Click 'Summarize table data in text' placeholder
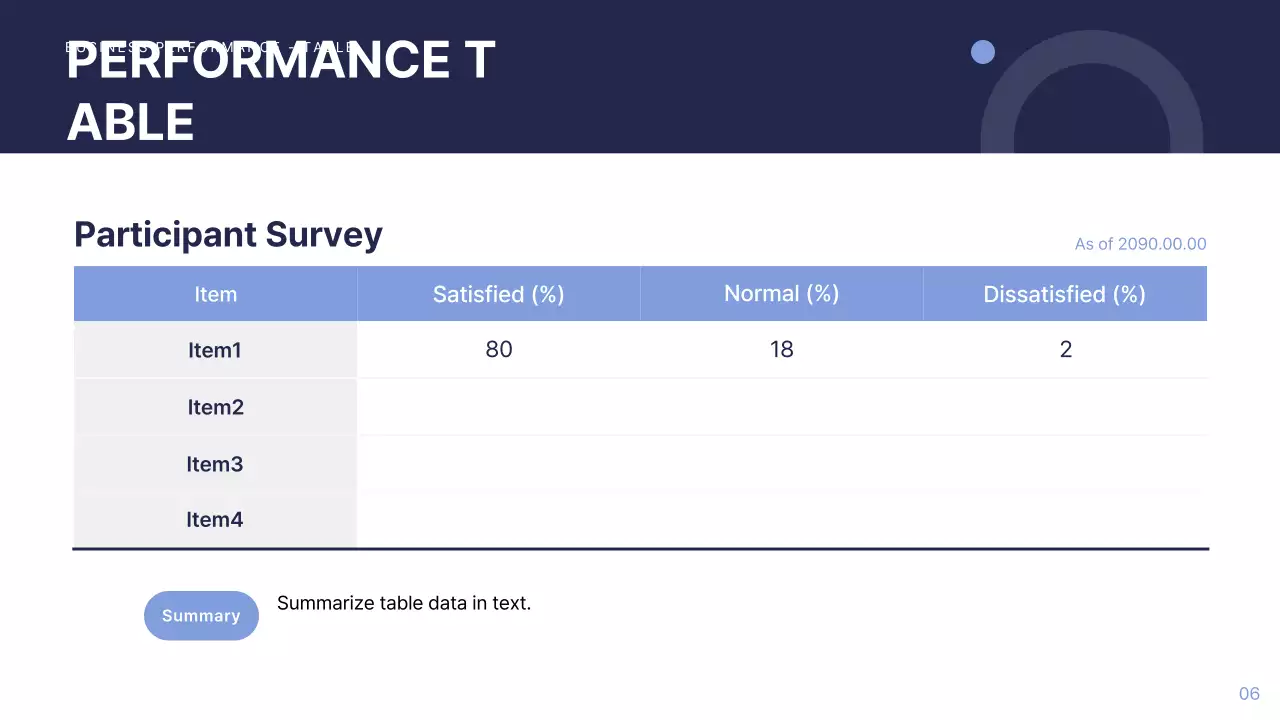 click(x=404, y=603)
